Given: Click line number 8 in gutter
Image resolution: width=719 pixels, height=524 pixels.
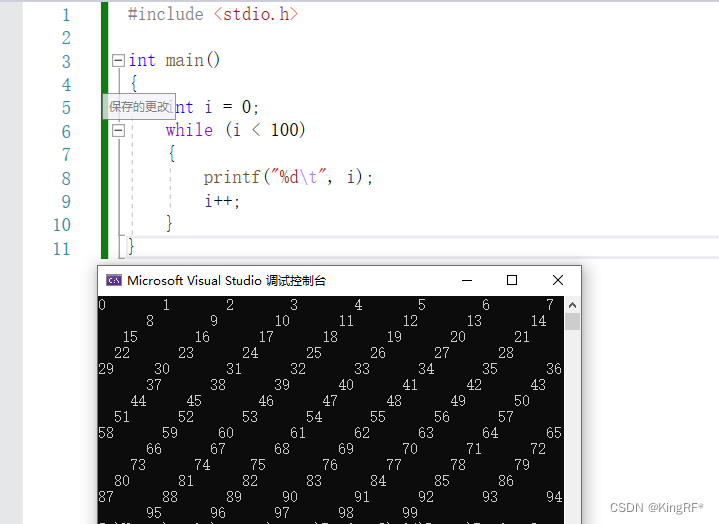Looking at the screenshot, I should click(66, 179).
